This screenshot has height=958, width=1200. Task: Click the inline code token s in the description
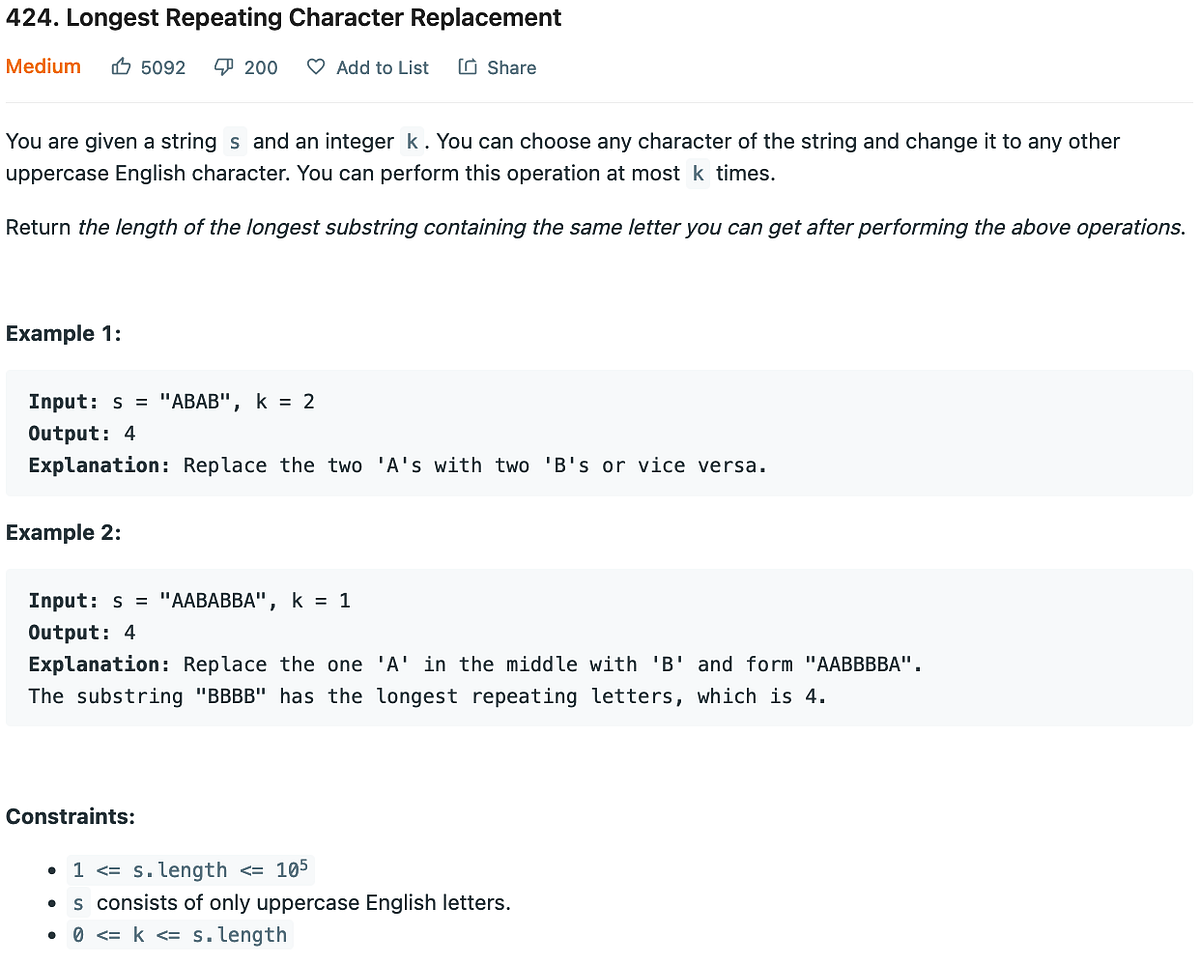[x=234, y=141]
